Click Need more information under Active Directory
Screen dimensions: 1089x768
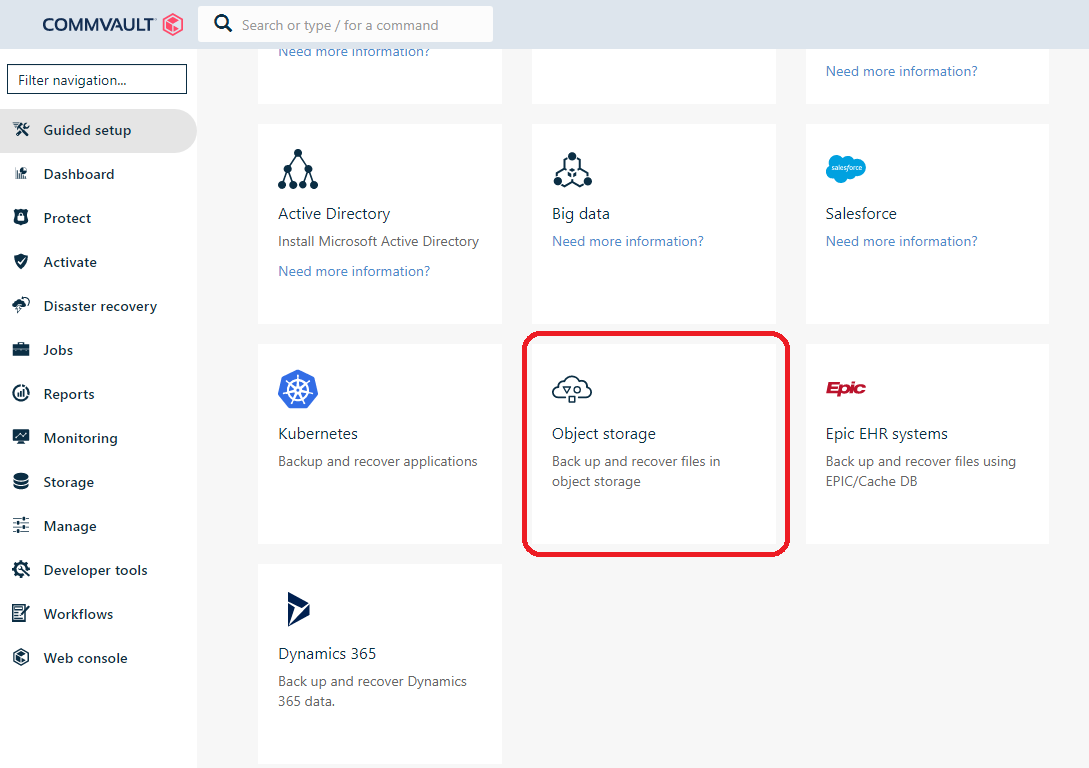pyautogui.click(x=354, y=271)
